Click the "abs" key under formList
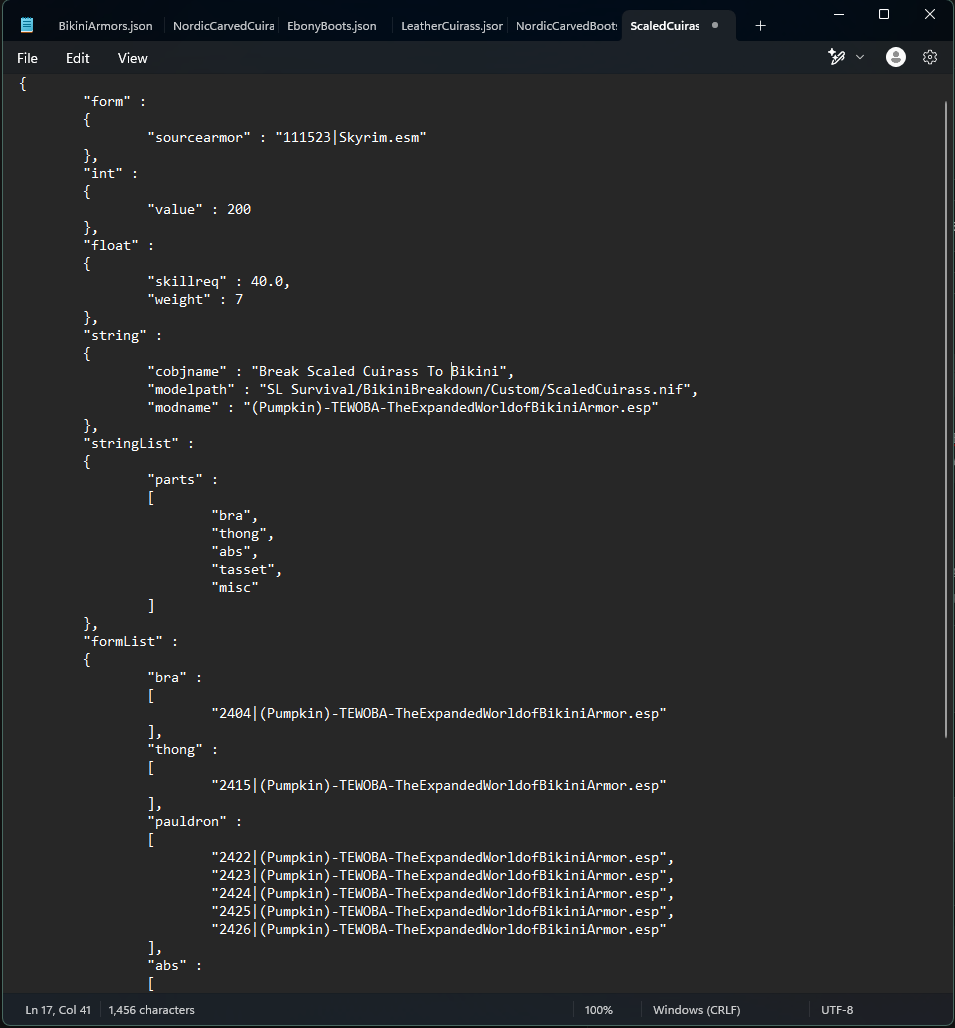 pos(167,965)
